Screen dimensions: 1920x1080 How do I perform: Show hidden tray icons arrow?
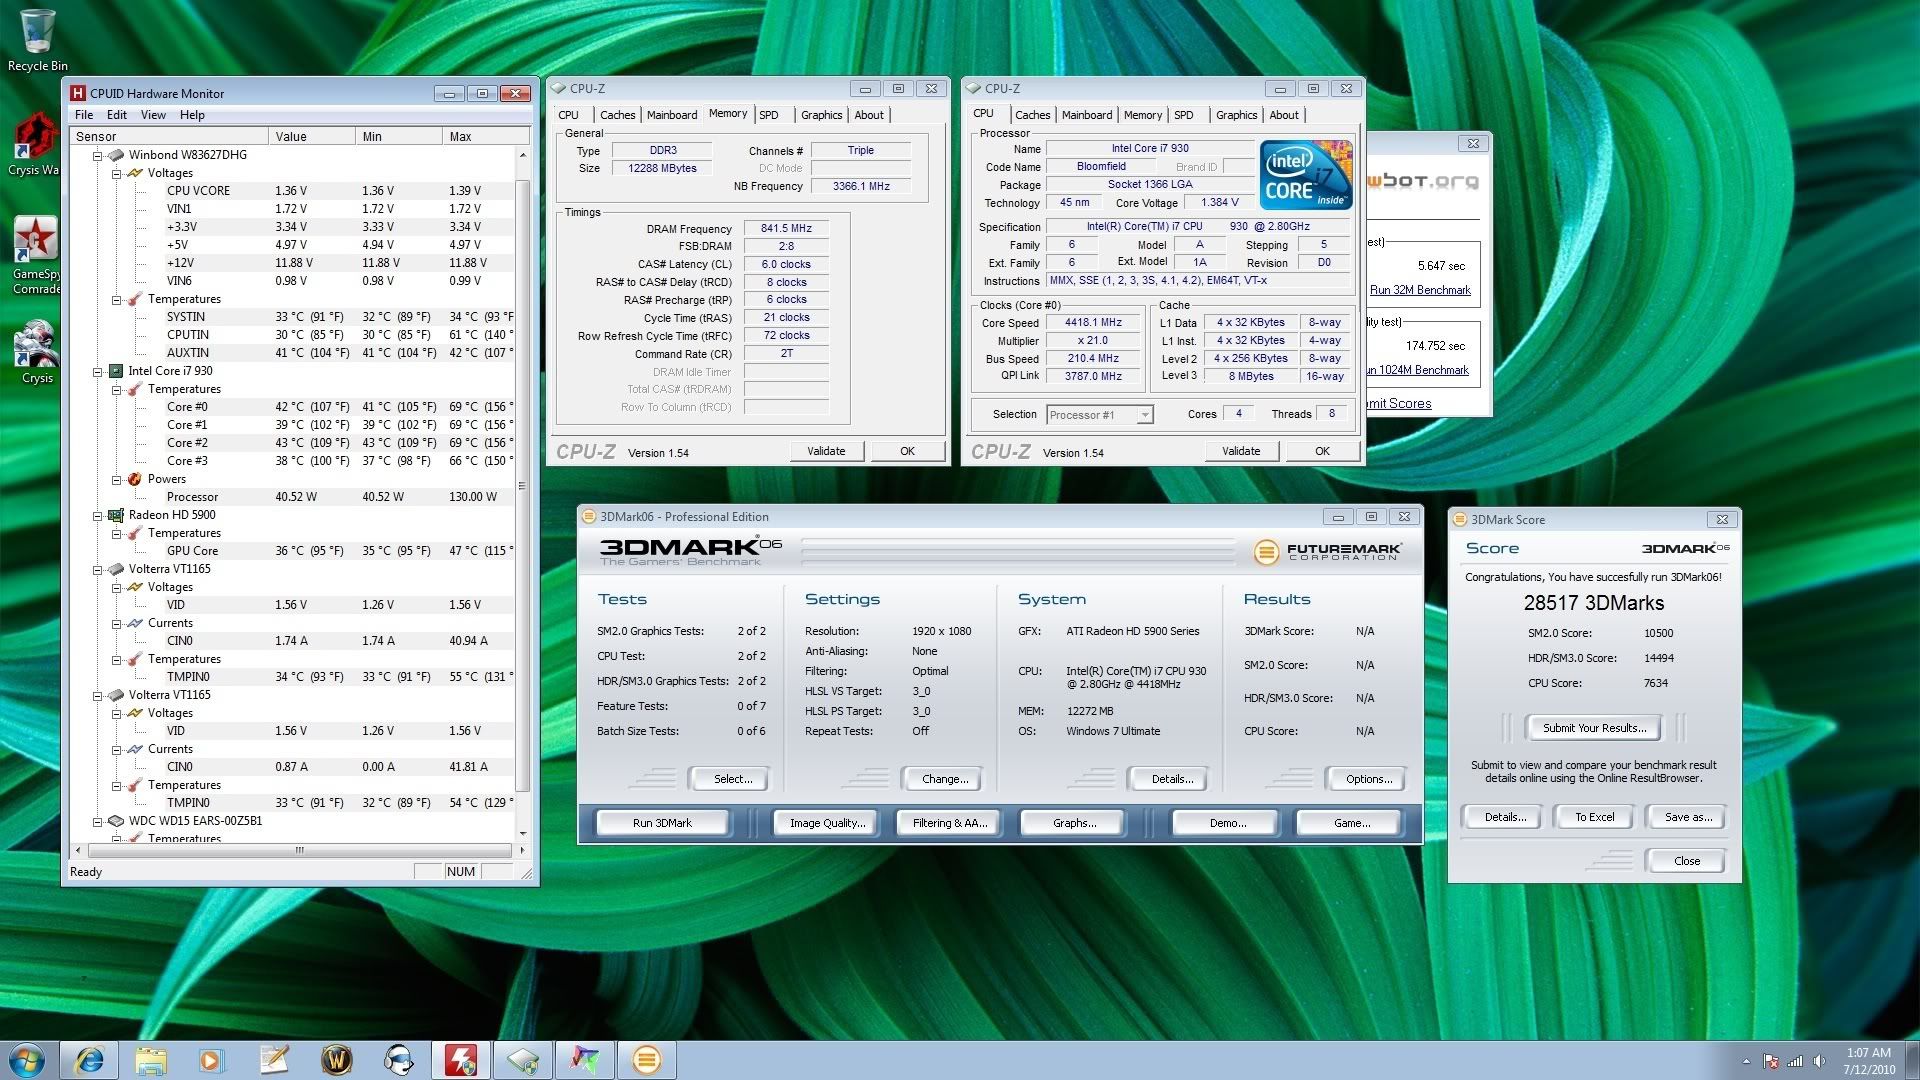[x=1746, y=1061]
